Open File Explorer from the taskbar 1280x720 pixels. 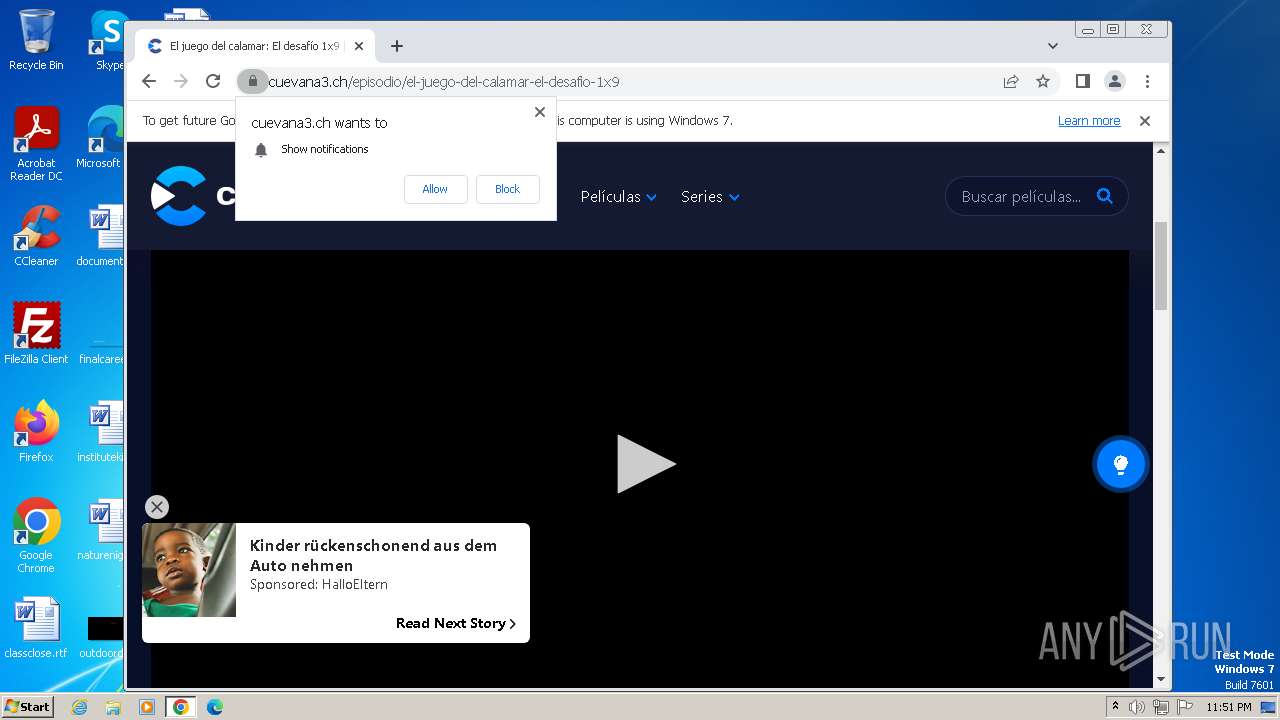point(113,707)
